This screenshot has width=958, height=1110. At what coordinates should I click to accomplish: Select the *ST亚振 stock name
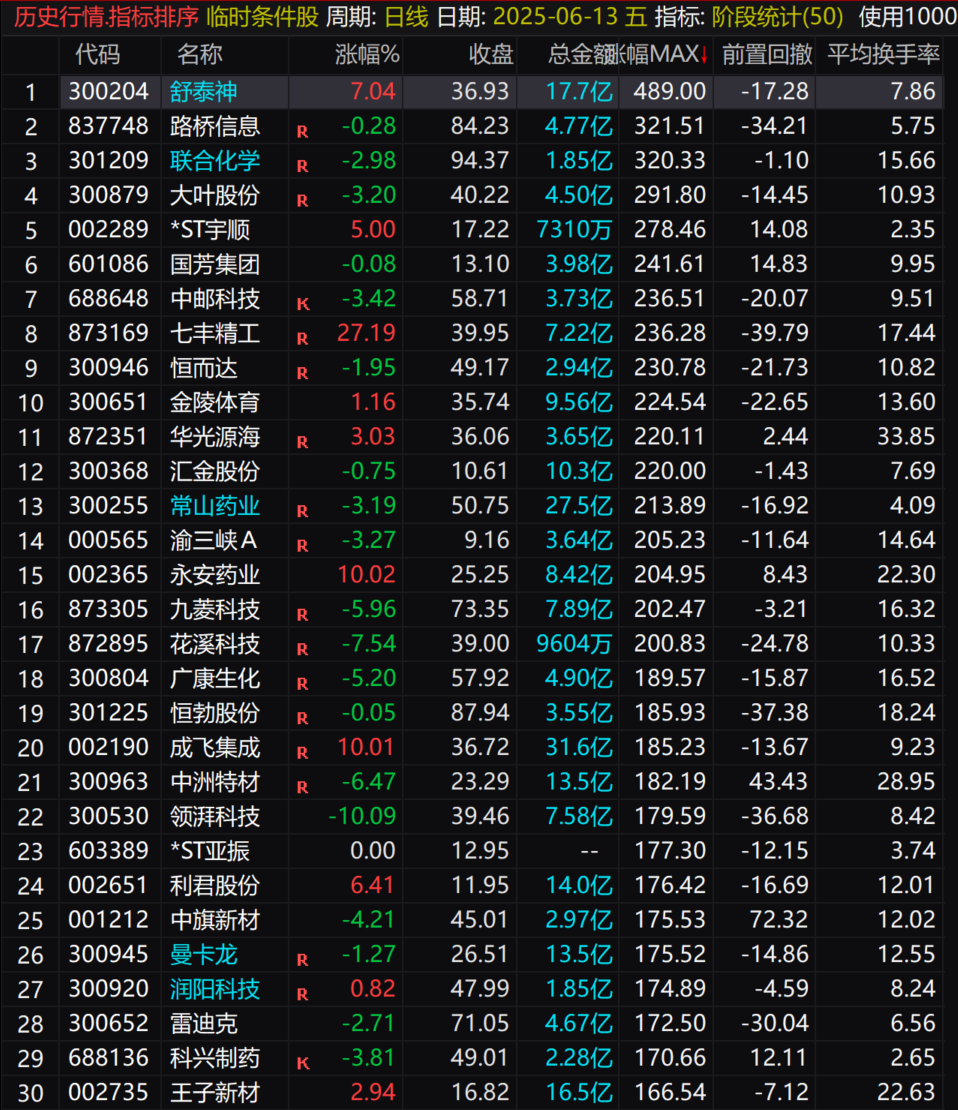pyautogui.click(x=210, y=851)
